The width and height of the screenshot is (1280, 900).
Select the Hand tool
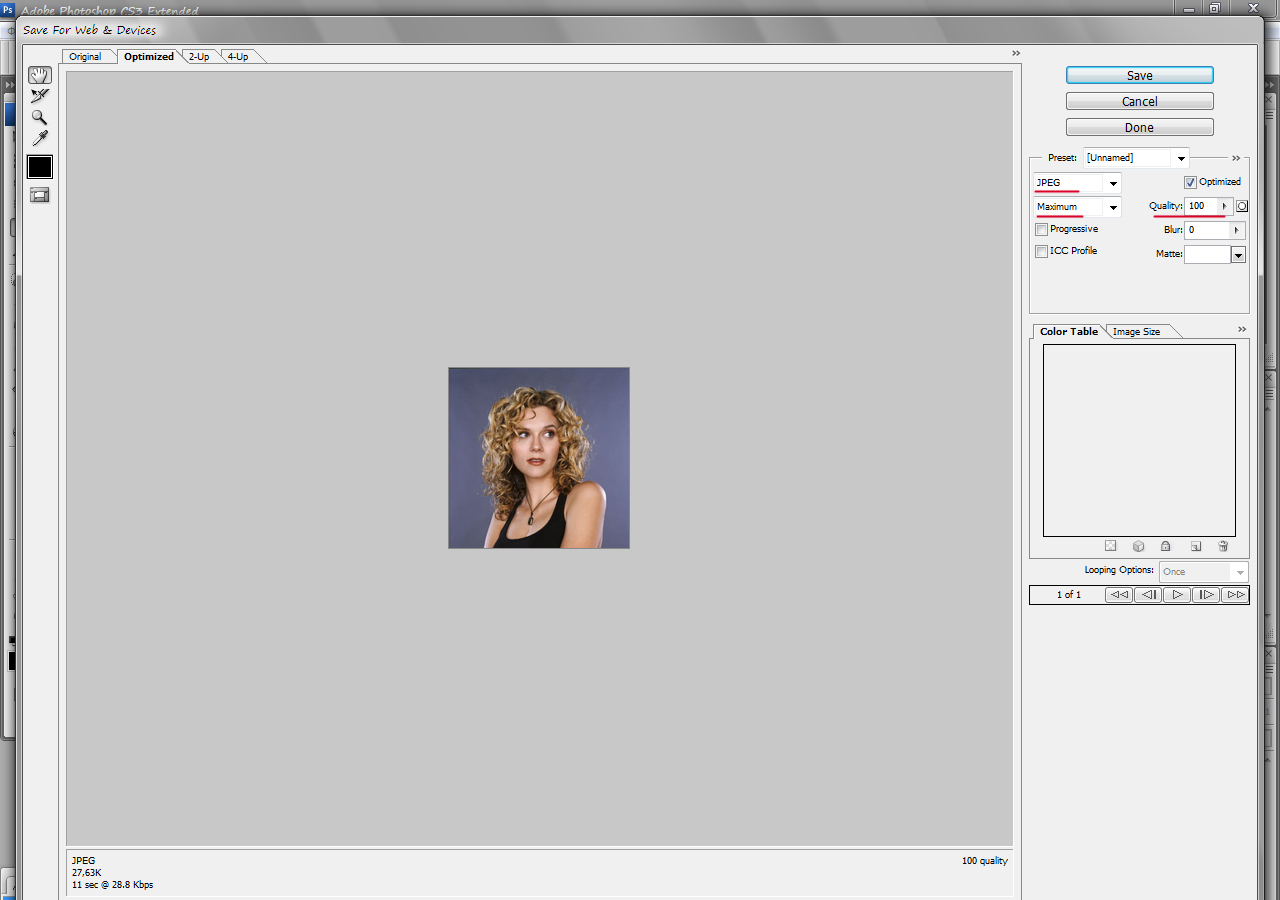[39, 75]
